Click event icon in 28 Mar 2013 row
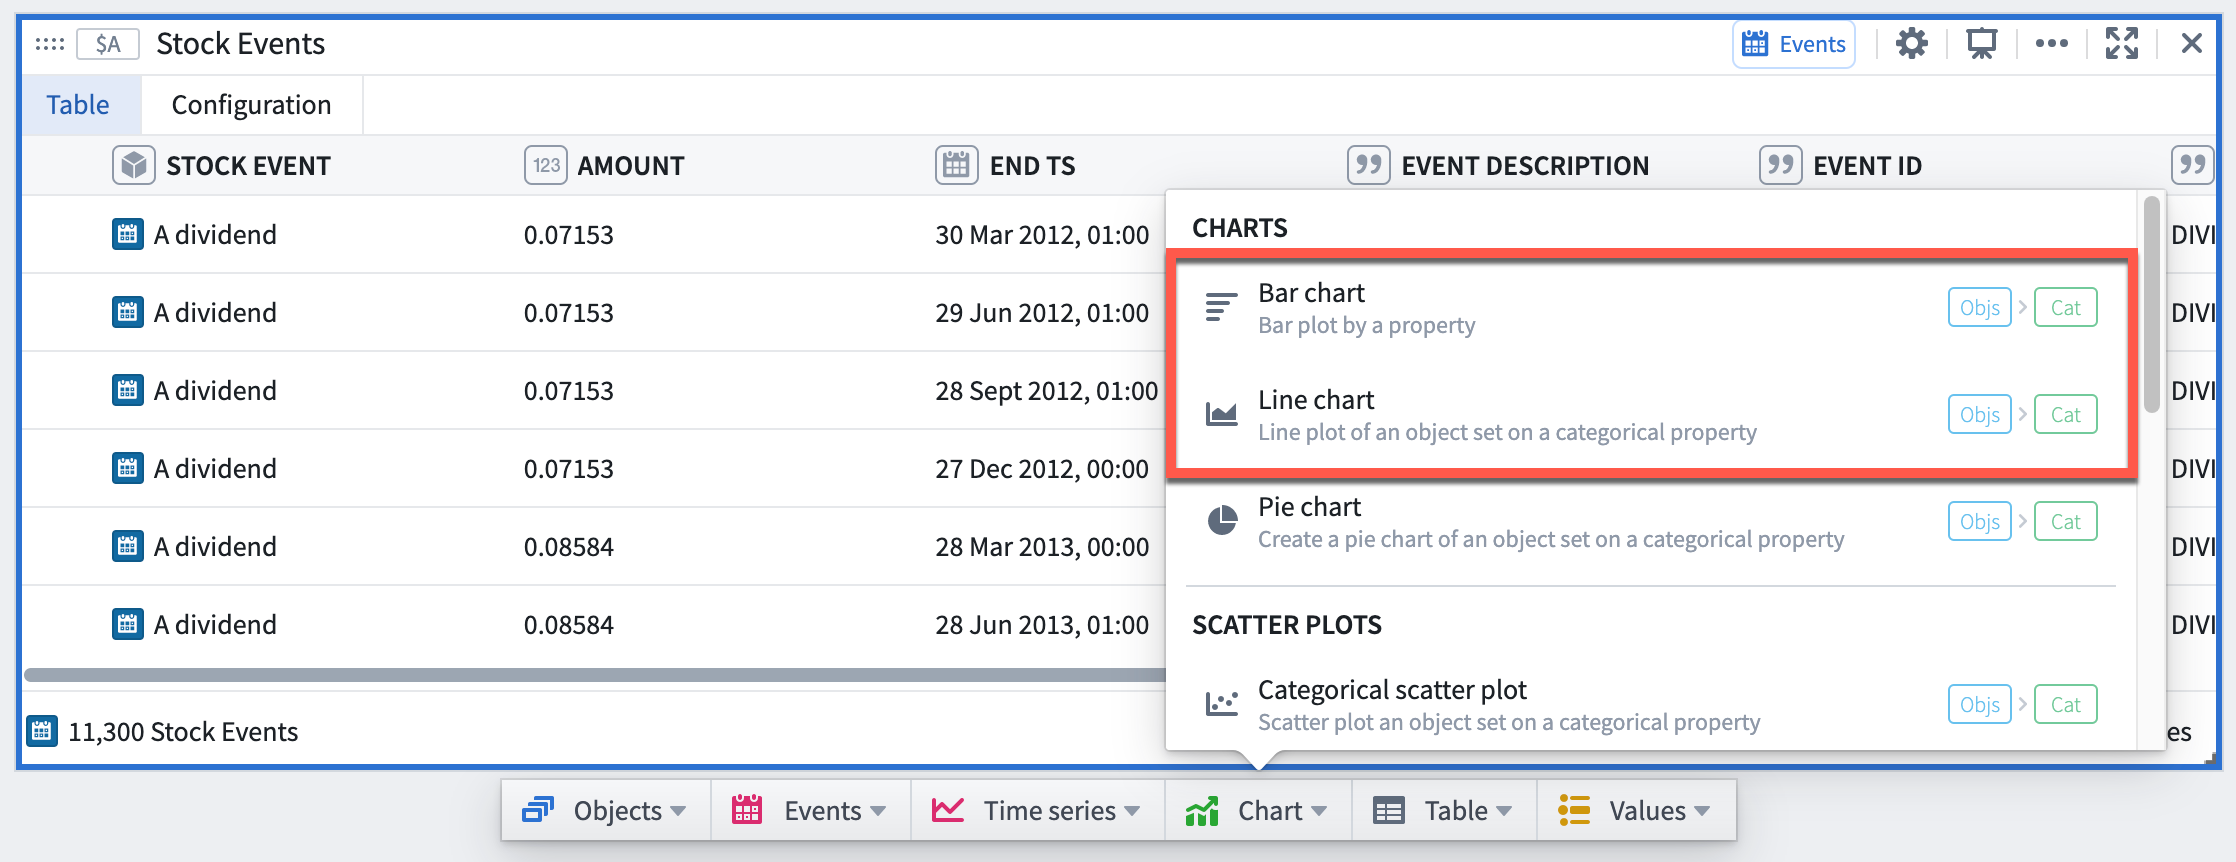The image size is (2236, 862). pos(128,547)
